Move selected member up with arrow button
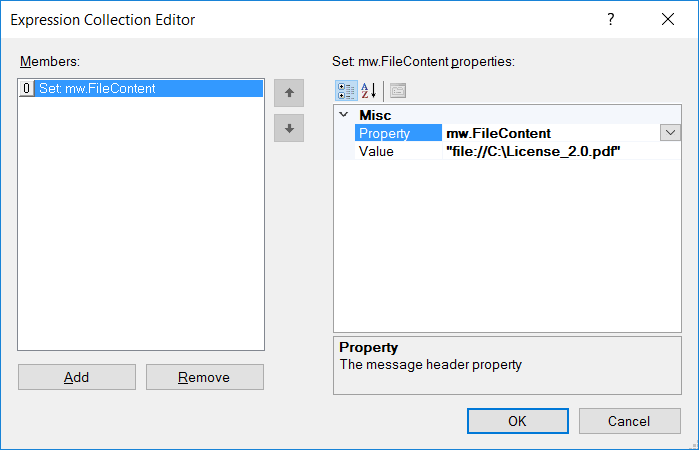The height and width of the screenshot is (450, 699). [289, 93]
